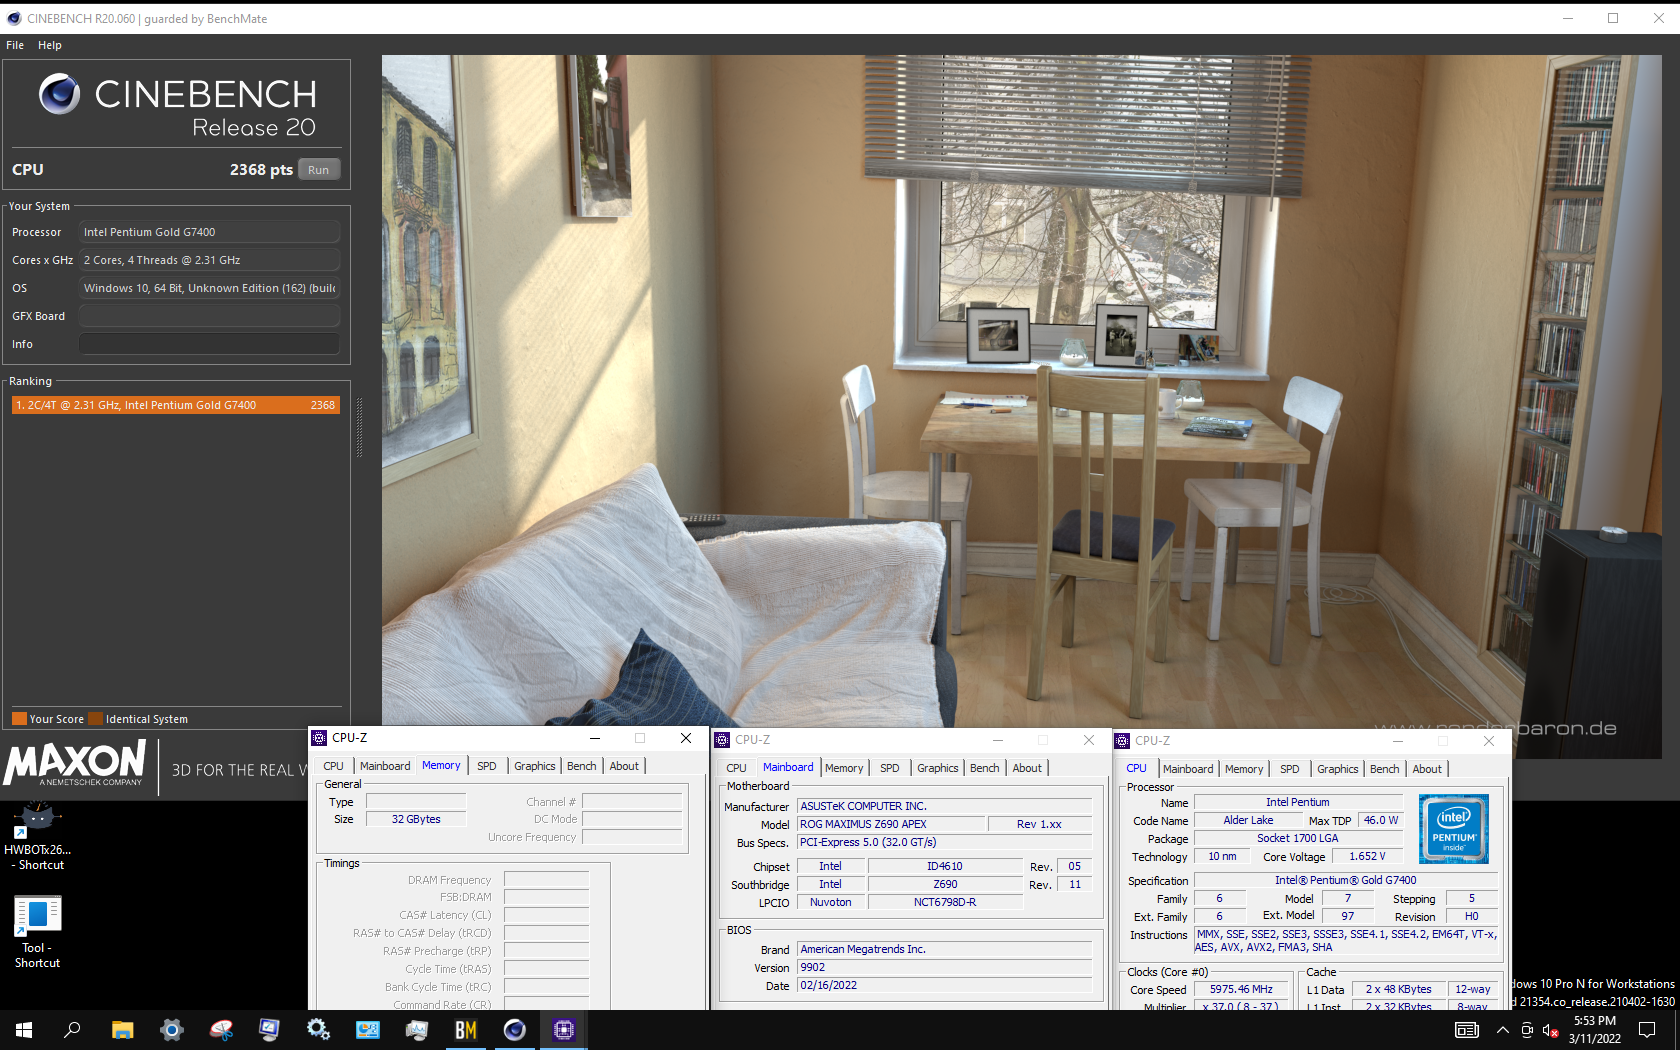Open taskbar Search
This screenshot has width=1680, height=1050.
click(72, 1030)
